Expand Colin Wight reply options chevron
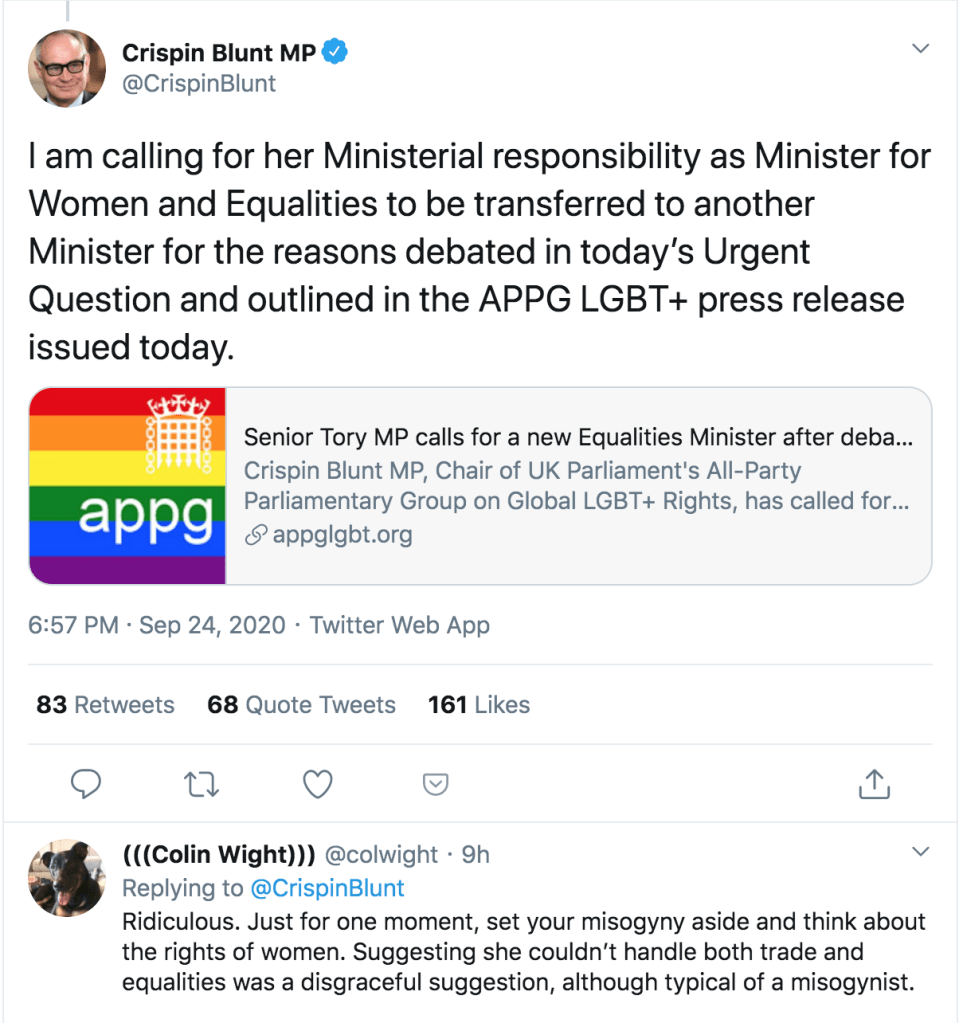The image size is (959, 1023). tap(921, 852)
